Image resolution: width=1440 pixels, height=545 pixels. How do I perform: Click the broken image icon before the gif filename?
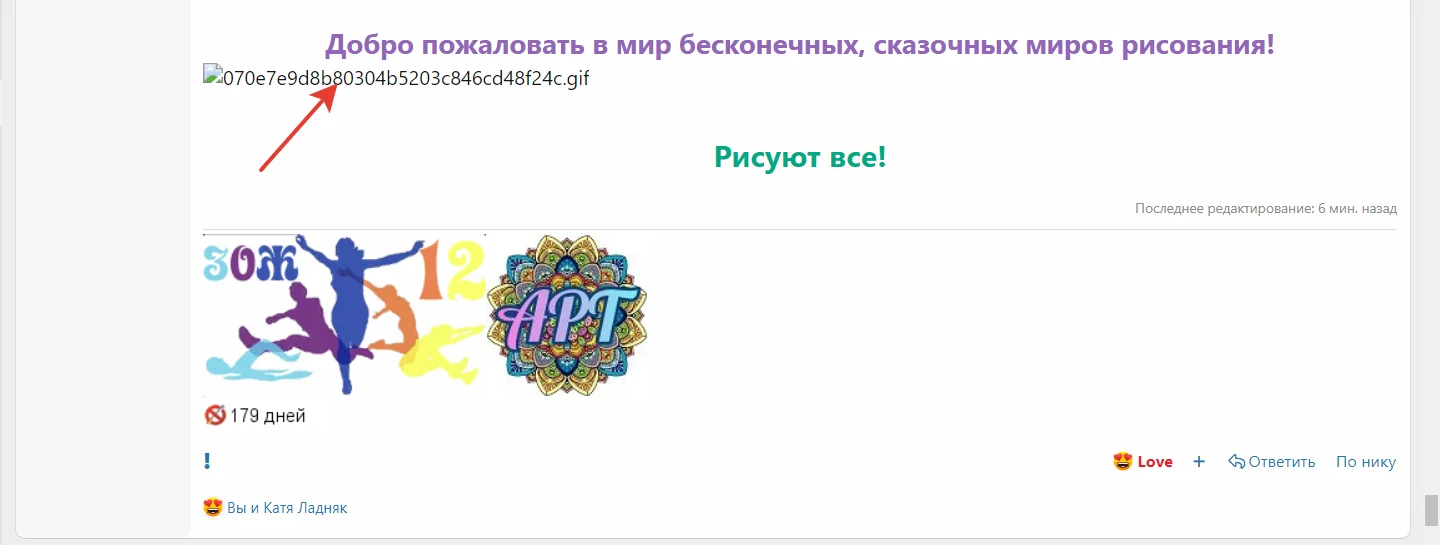tap(211, 74)
